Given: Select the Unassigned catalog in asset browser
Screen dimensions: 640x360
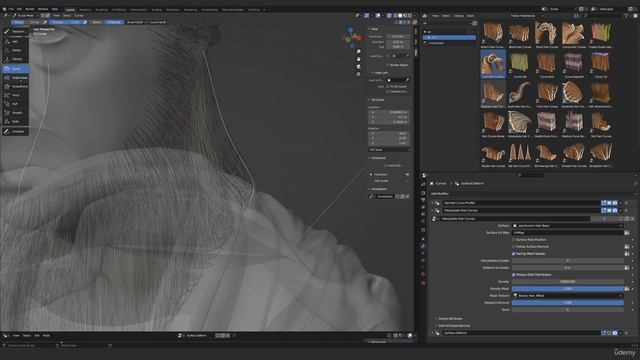Looking at the screenshot, I should pos(436,43).
